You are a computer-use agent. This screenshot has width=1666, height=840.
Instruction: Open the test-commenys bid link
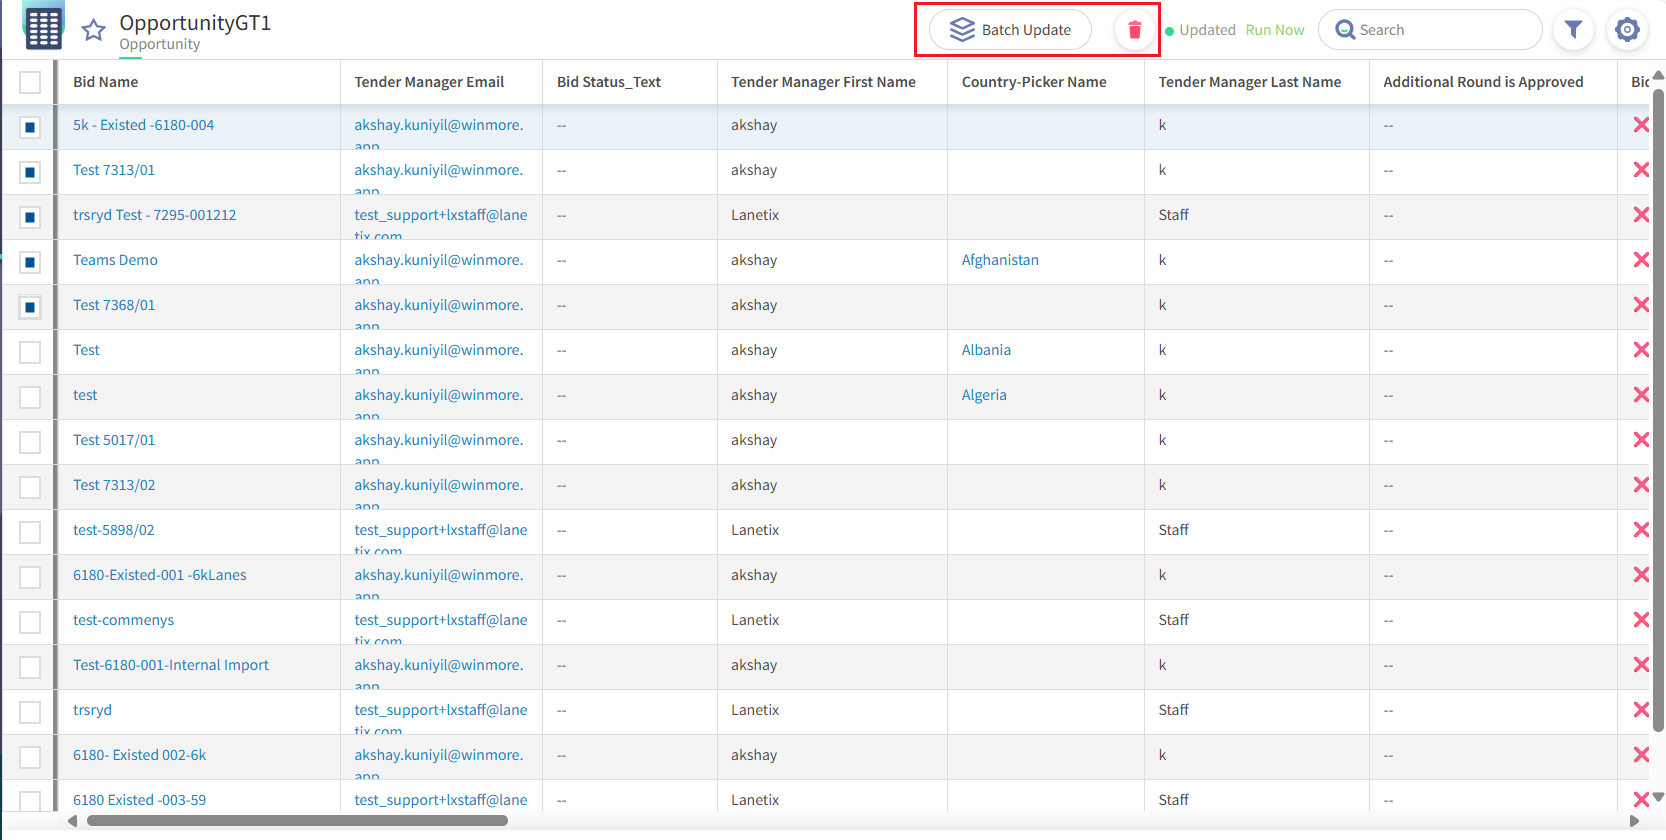(x=123, y=620)
